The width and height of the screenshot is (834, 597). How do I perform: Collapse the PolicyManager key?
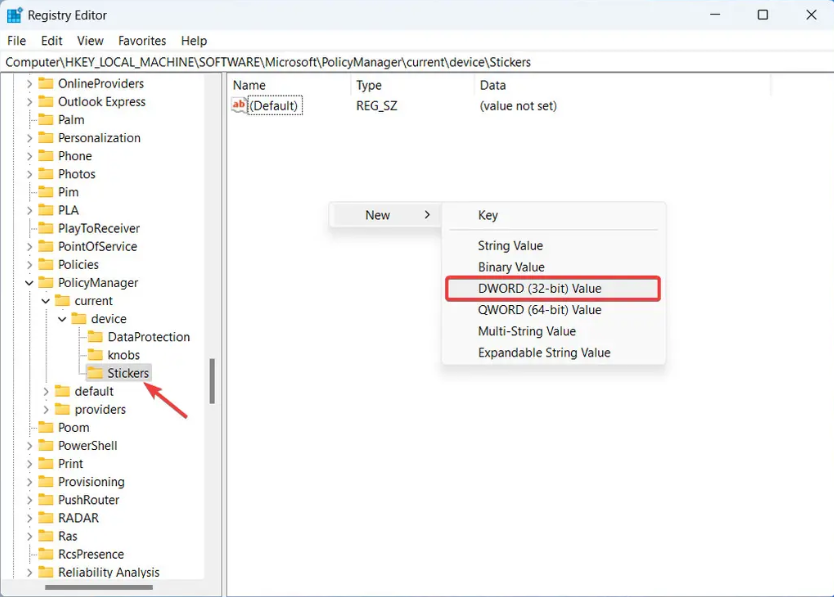point(29,283)
